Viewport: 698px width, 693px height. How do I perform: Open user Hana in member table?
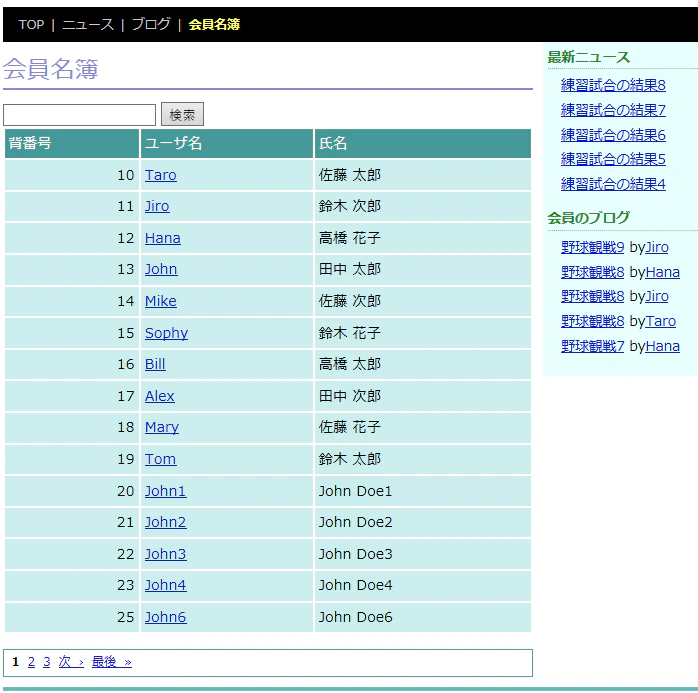point(162,238)
